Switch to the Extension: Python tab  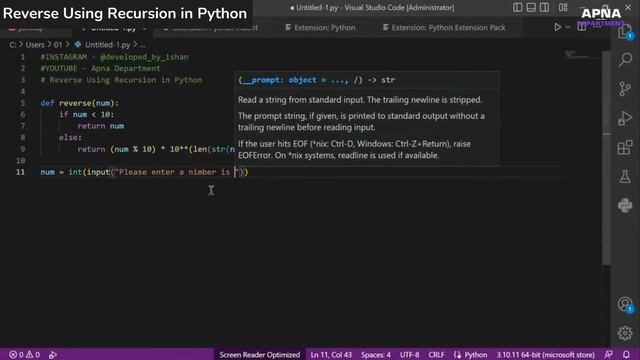(320, 27)
